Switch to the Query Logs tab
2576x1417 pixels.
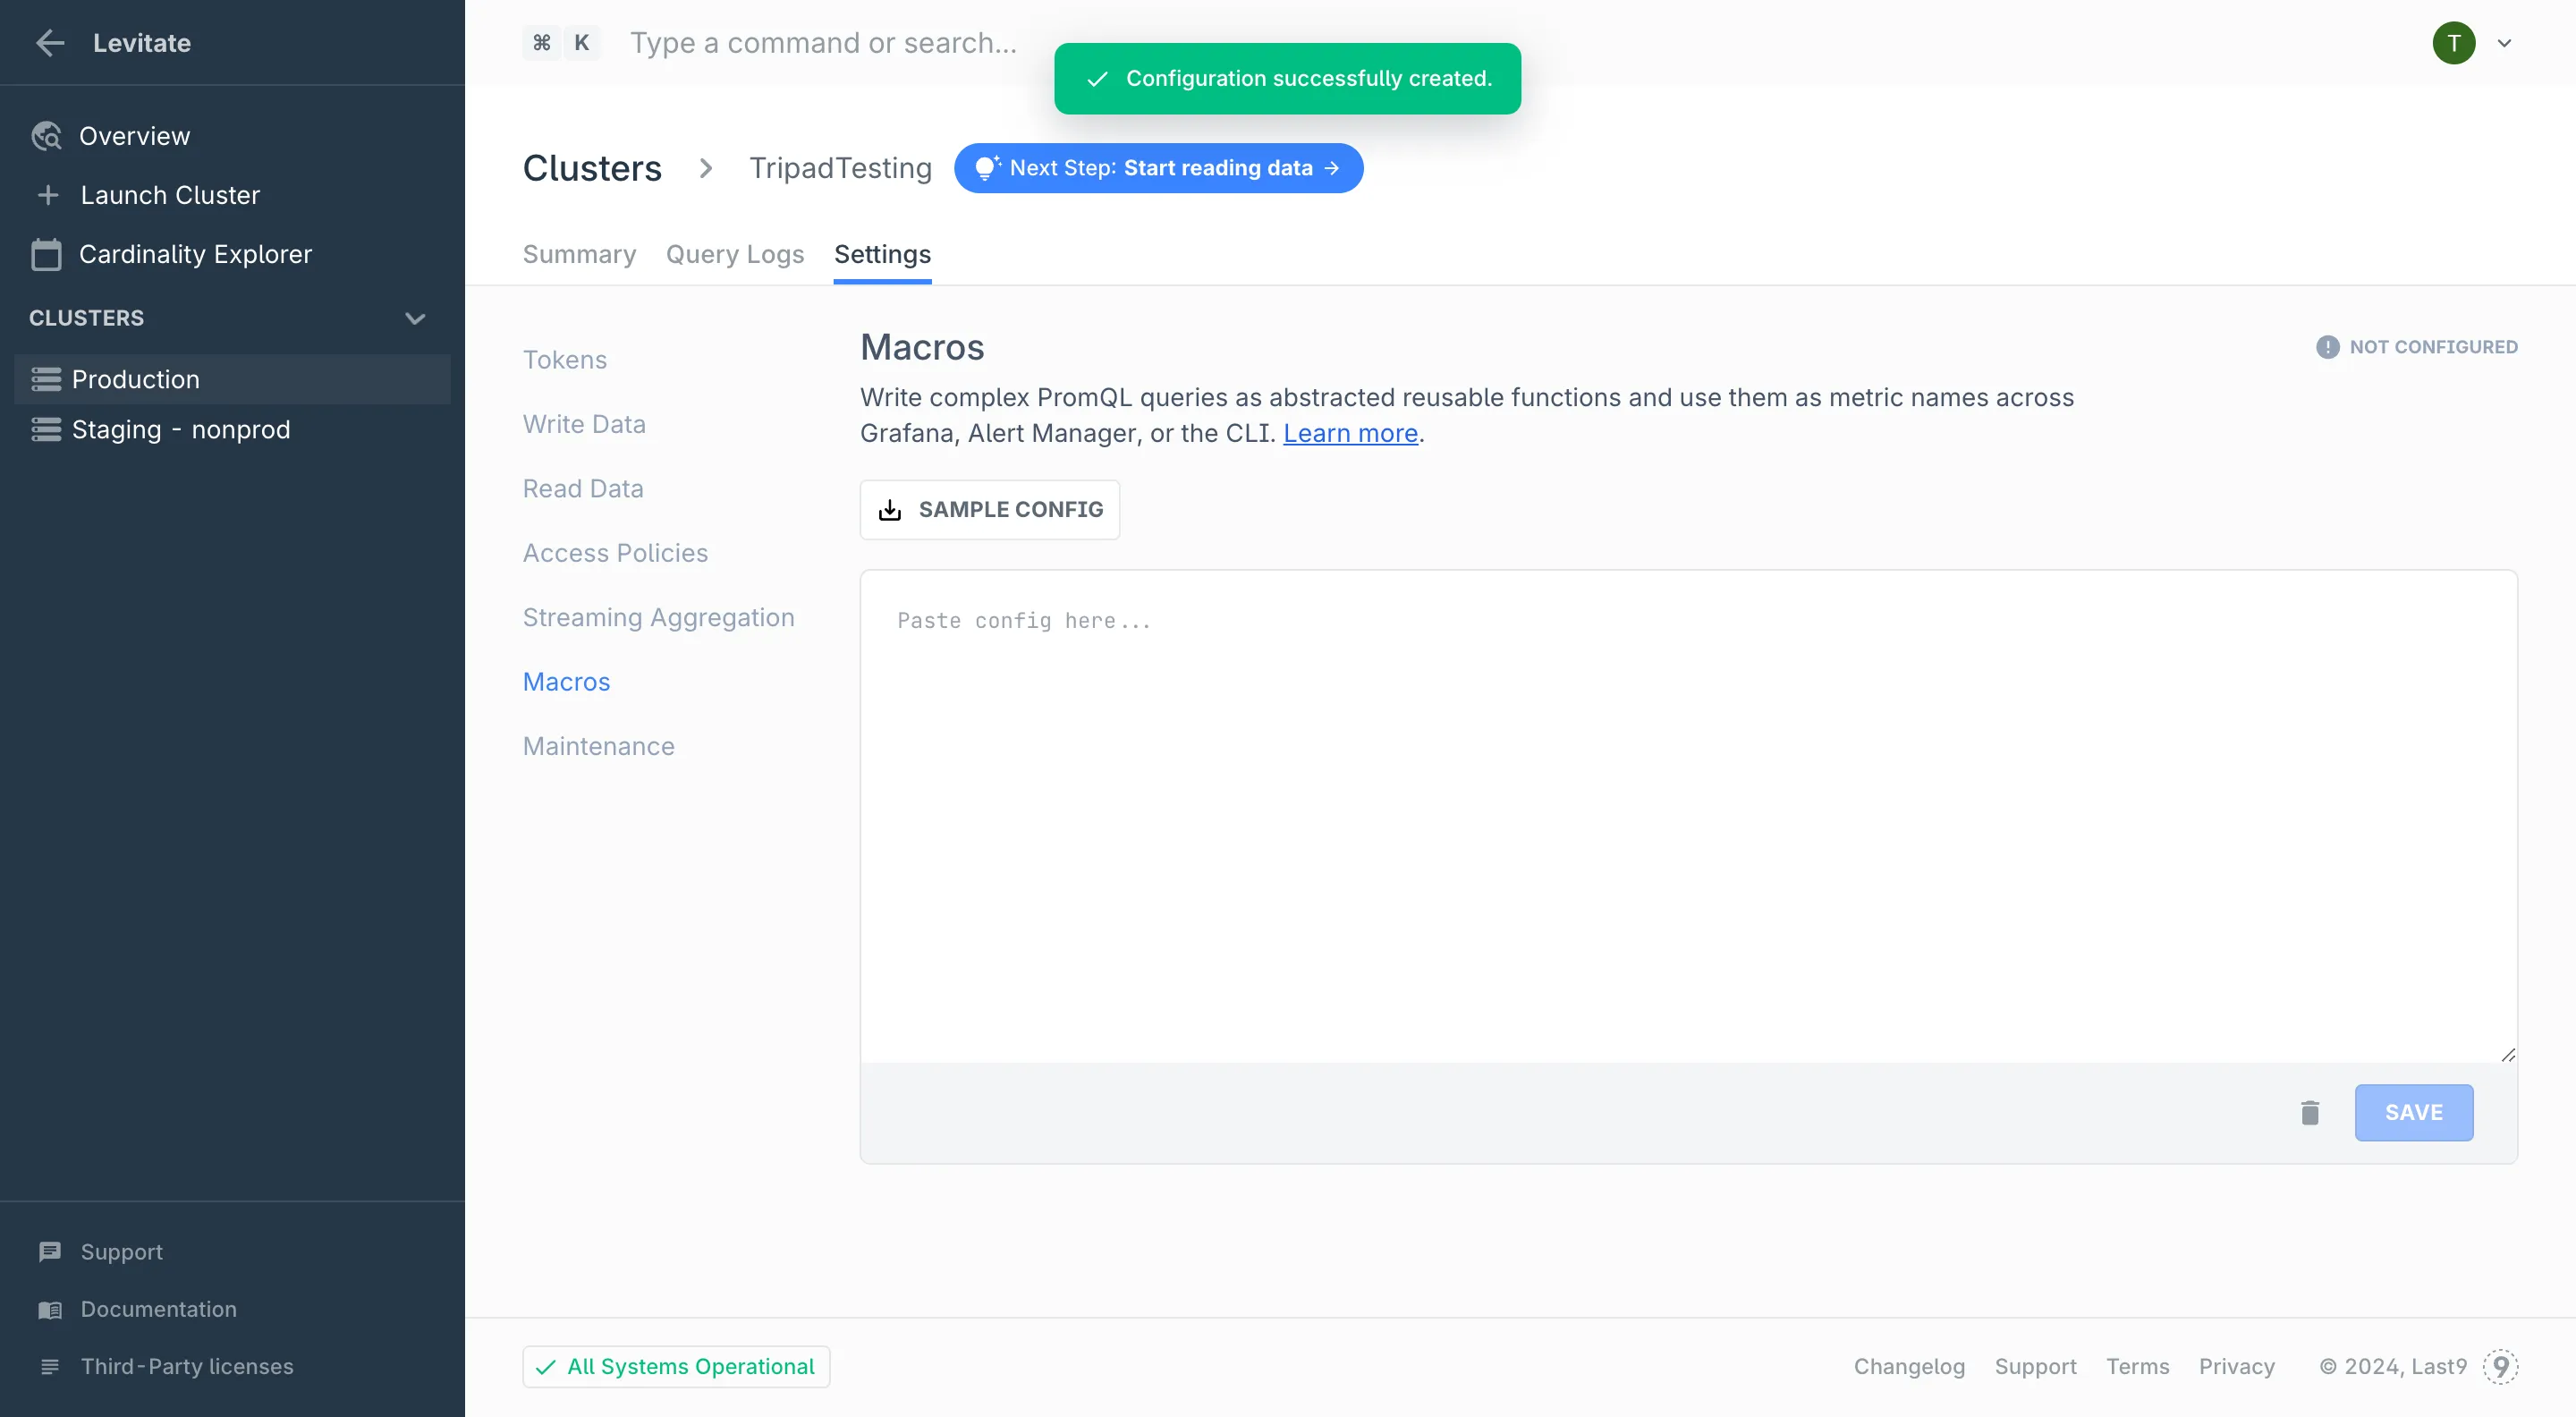[734, 254]
